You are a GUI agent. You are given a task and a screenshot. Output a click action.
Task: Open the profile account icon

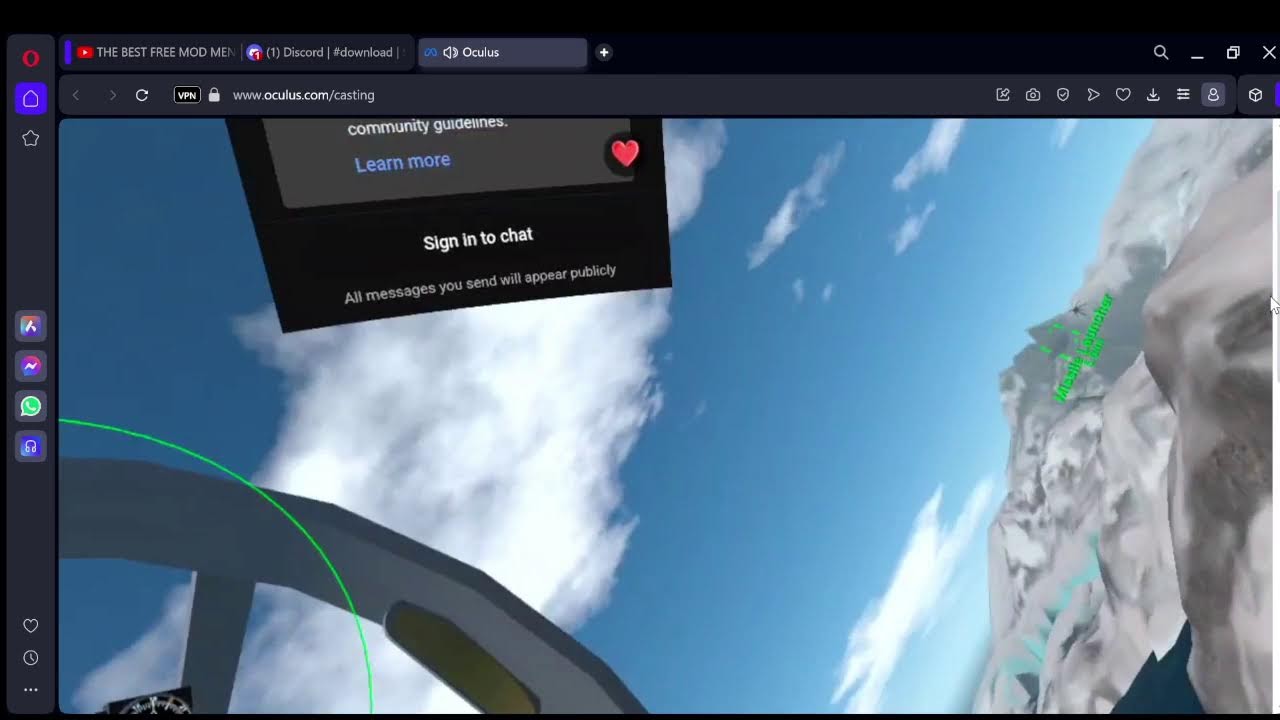click(1213, 95)
